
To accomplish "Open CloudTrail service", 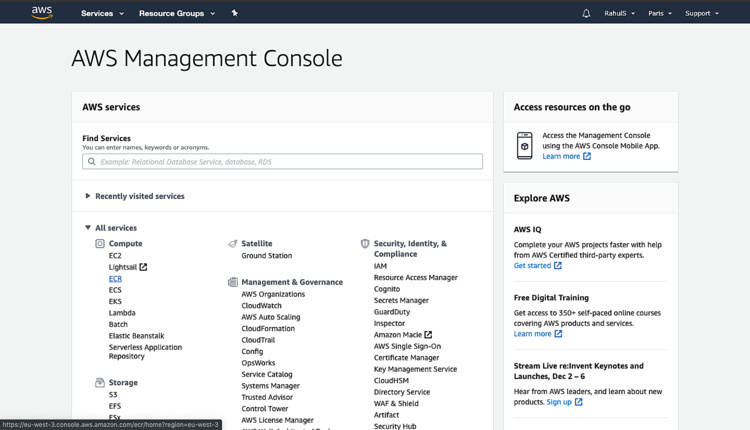I will (x=258, y=340).
